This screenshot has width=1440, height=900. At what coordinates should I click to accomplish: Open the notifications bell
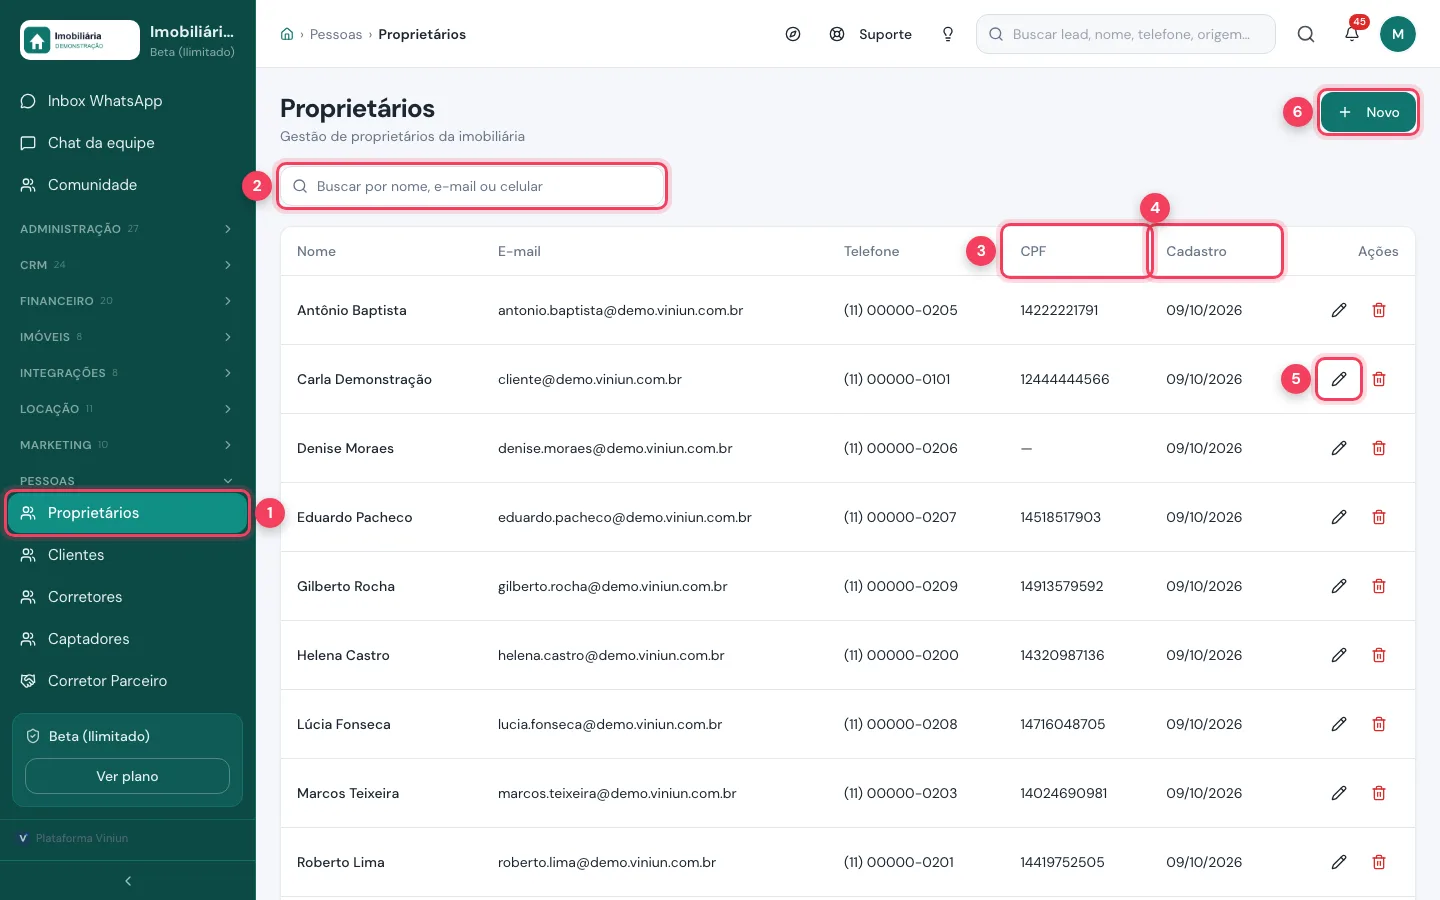coord(1352,34)
